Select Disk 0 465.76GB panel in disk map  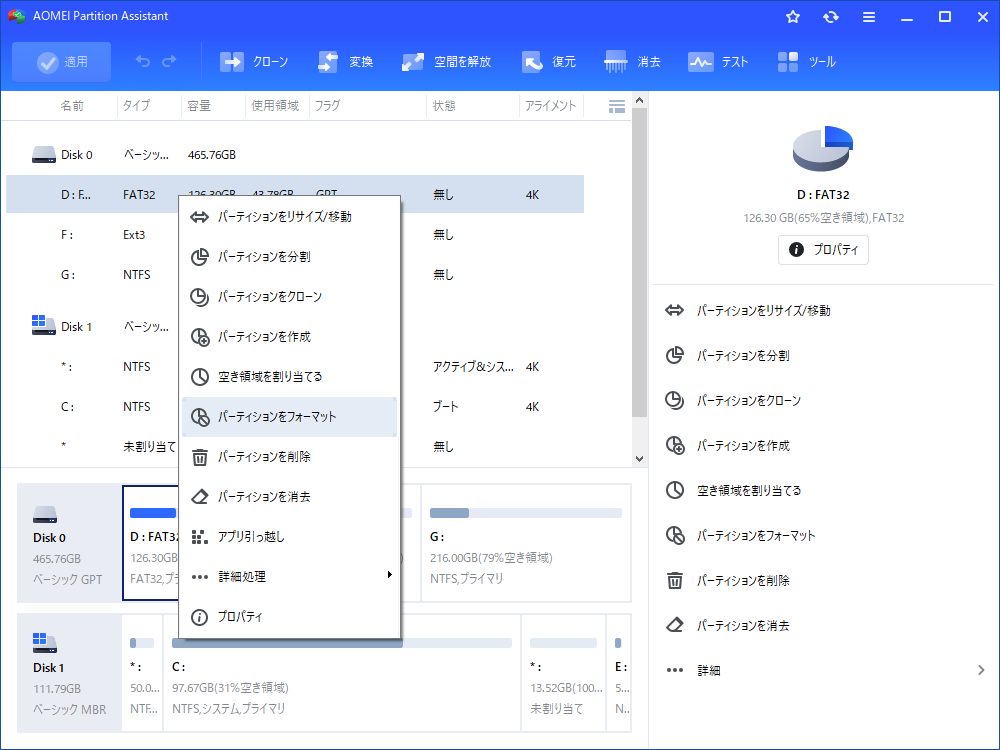point(69,543)
